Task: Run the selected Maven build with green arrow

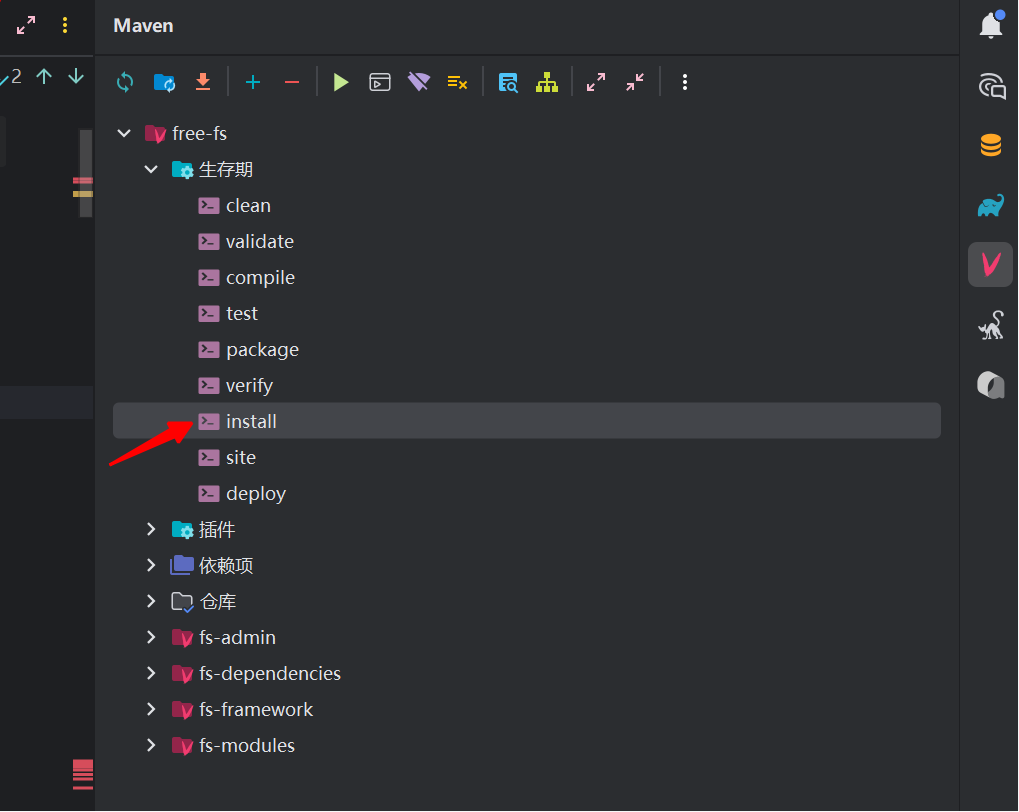Action: click(x=341, y=82)
